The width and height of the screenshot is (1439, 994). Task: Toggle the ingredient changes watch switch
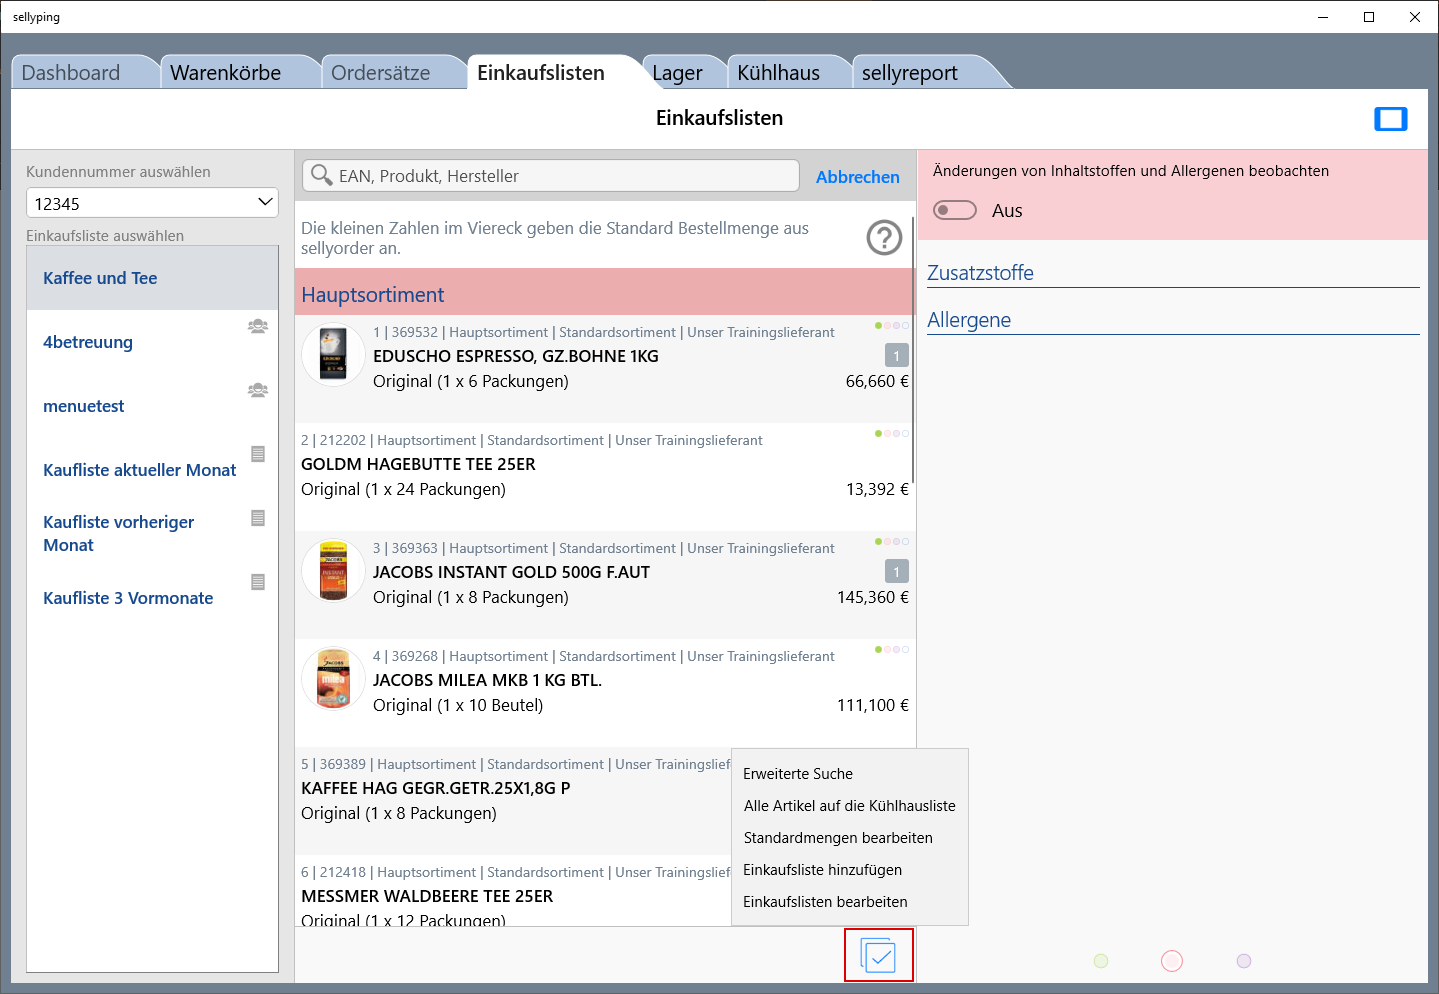point(955,210)
